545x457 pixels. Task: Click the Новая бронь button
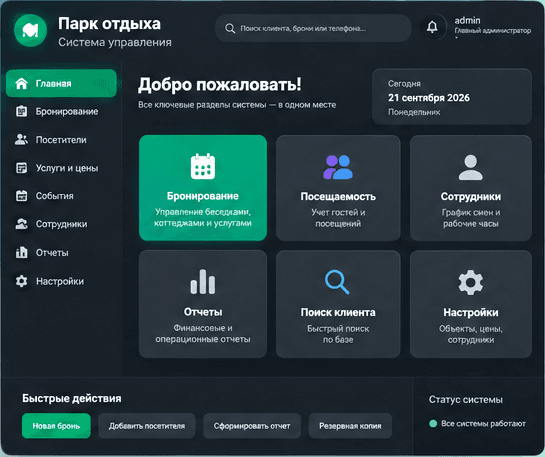click(x=56, y=426)
